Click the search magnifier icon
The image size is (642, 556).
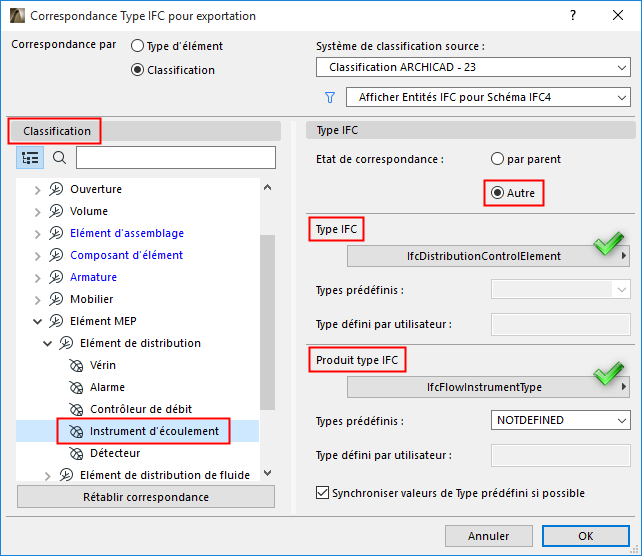59,158
